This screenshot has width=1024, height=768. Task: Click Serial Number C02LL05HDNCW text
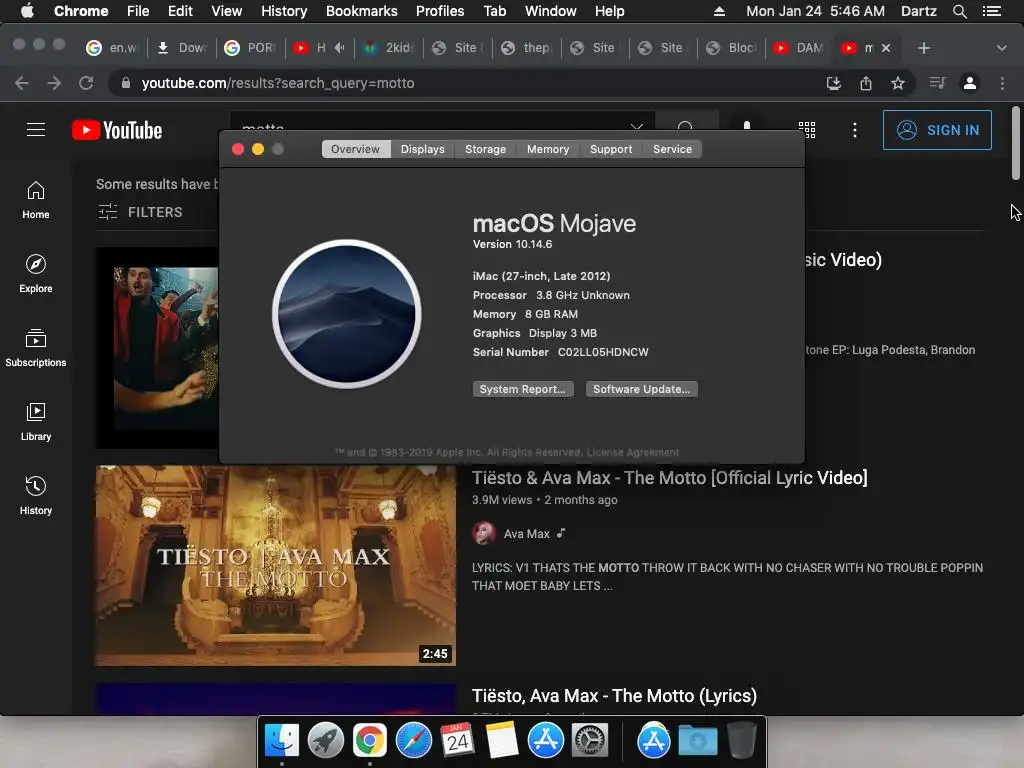(560, 352)
